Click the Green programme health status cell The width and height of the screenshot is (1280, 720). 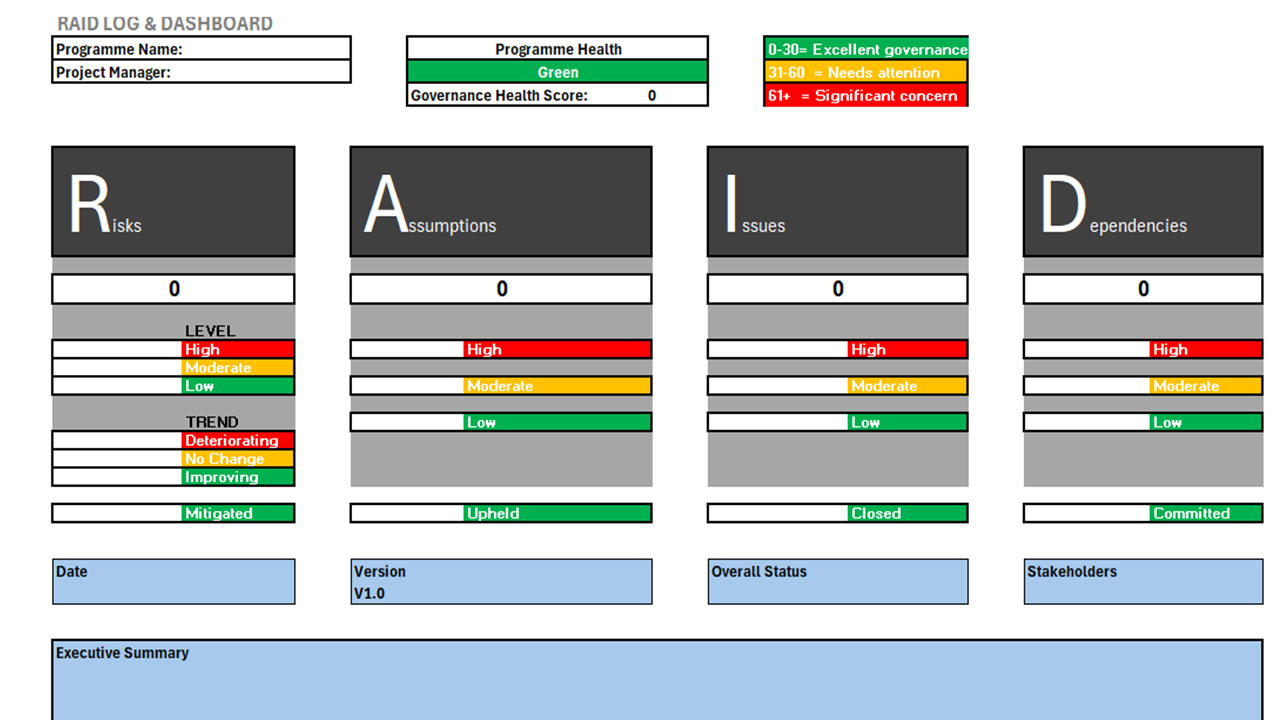(557, 72)
